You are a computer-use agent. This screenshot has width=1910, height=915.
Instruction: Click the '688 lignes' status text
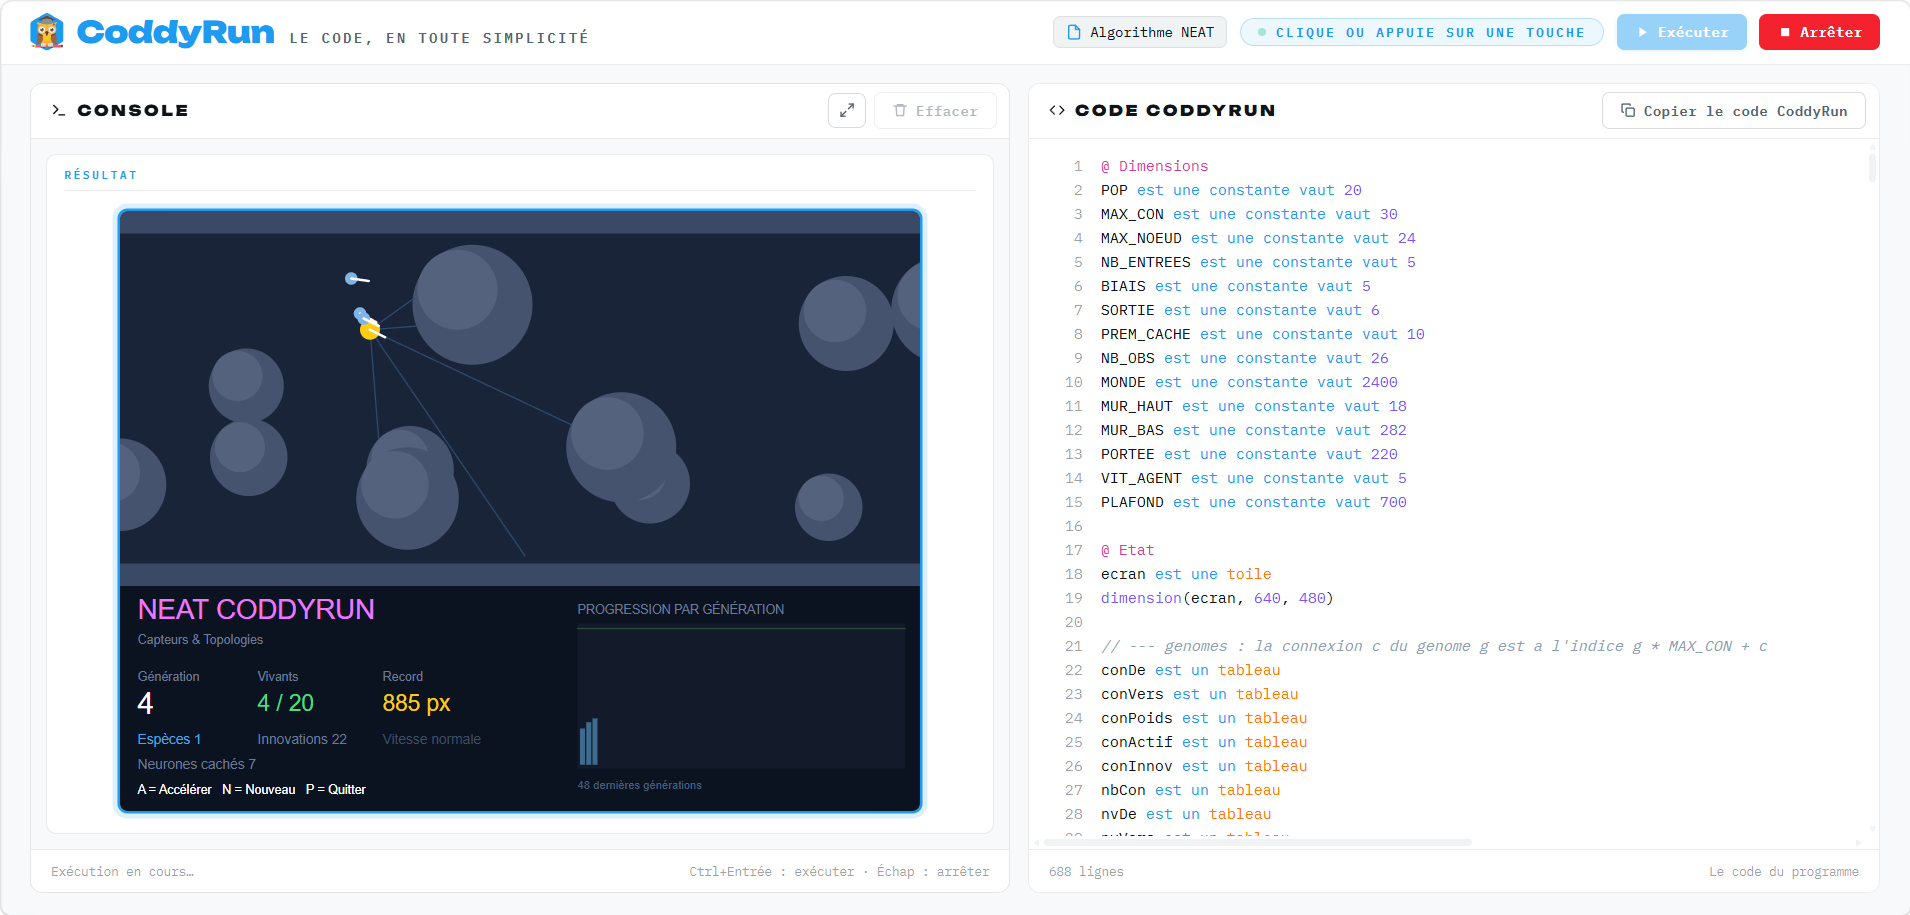tap(1086, 872)
